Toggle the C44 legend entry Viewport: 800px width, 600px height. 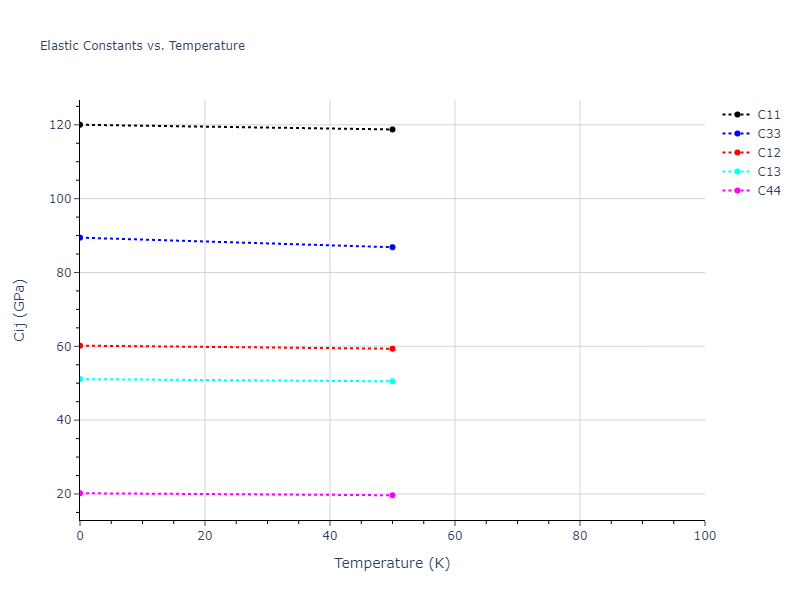768,191
